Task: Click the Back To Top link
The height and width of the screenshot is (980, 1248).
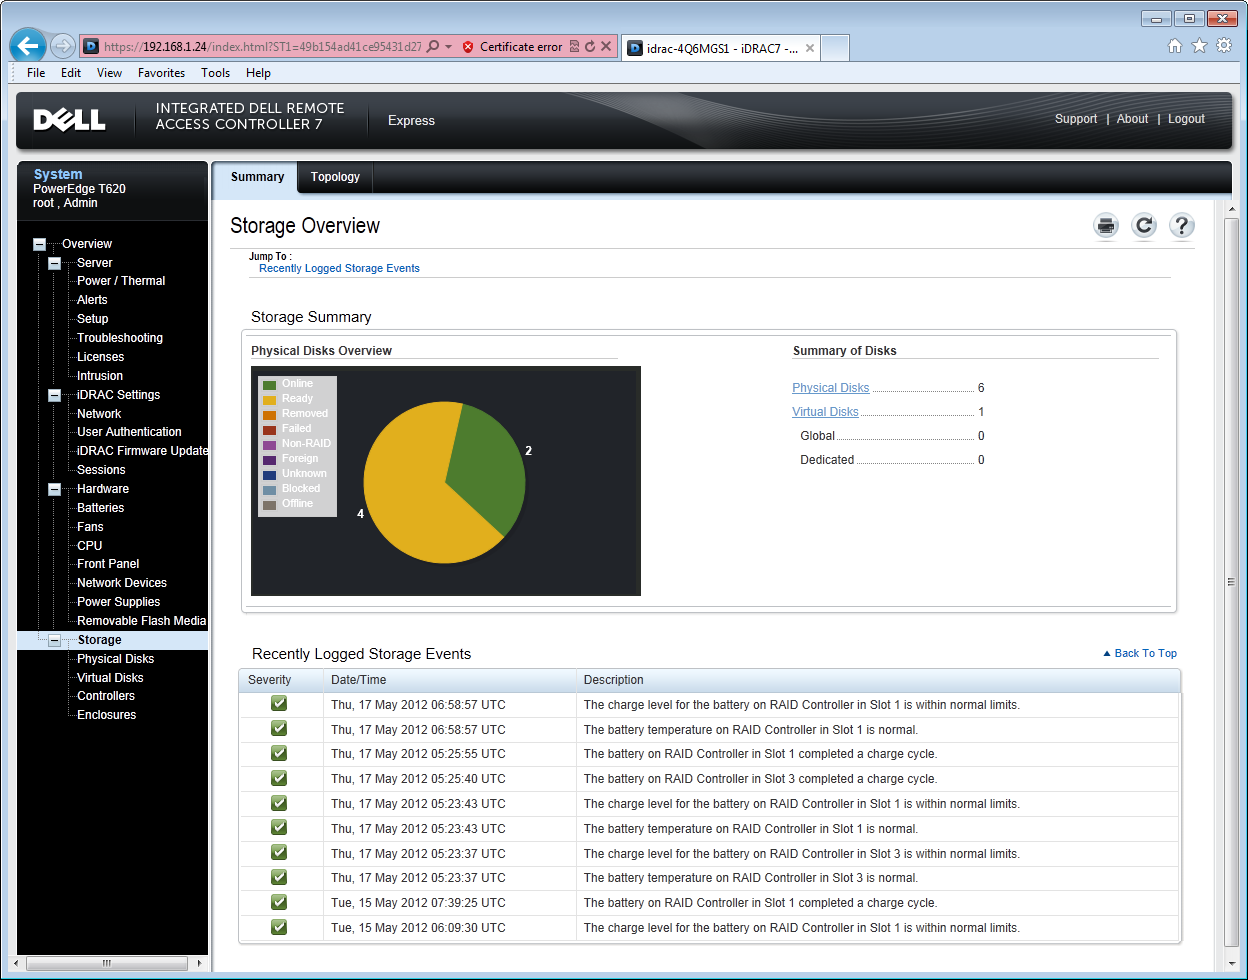Action: pyautogui.click(x=1140, y=653)
